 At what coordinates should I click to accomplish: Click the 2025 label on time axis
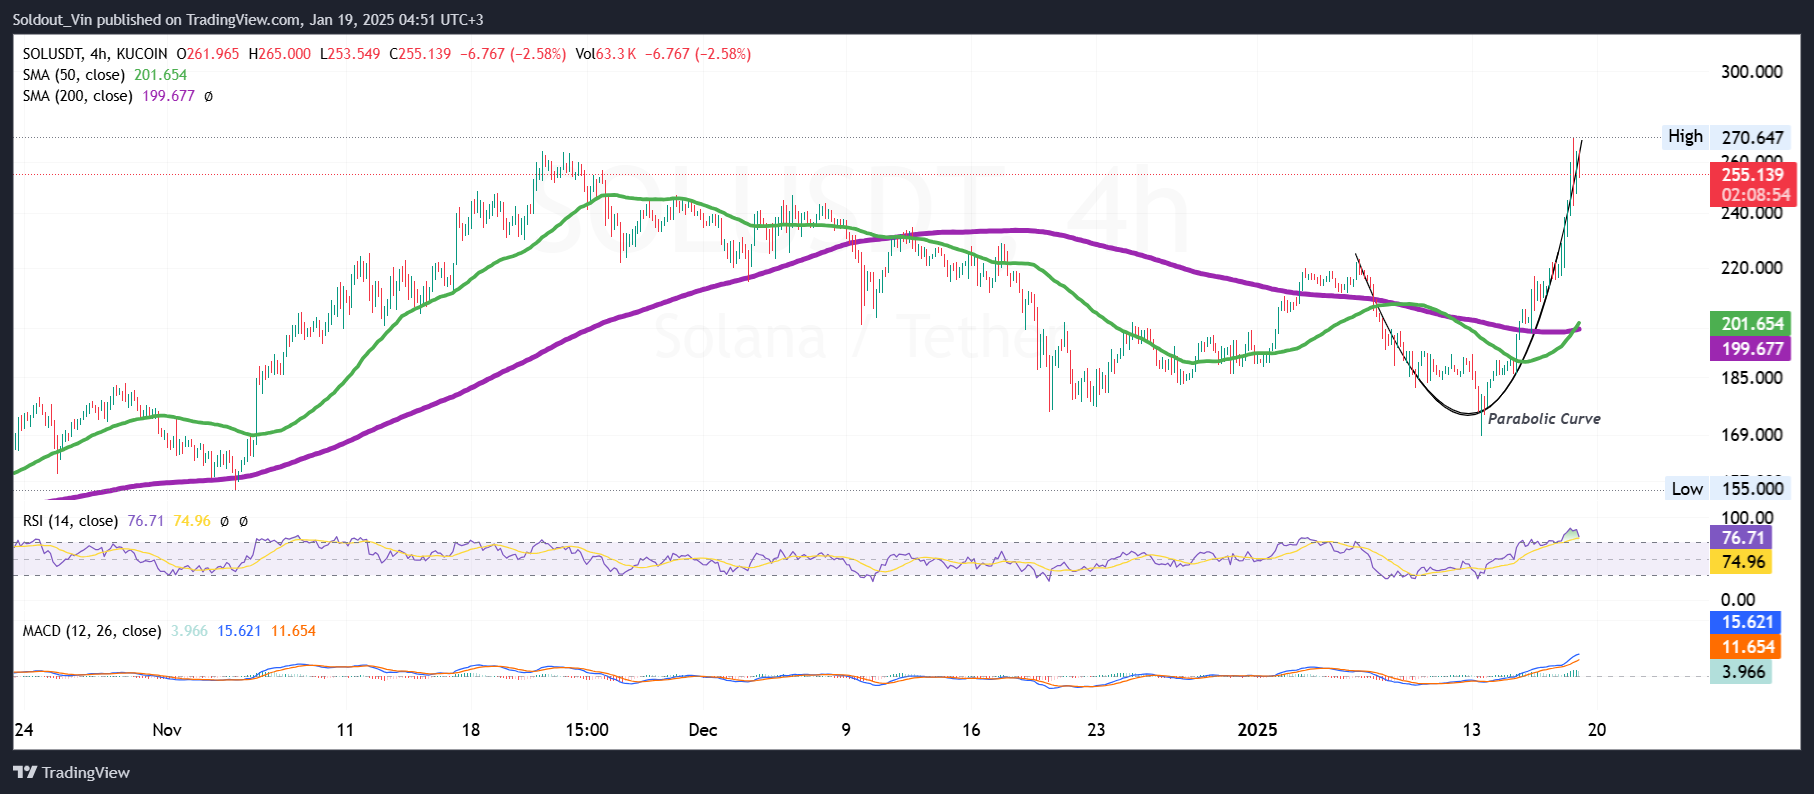coord(1257,730)
